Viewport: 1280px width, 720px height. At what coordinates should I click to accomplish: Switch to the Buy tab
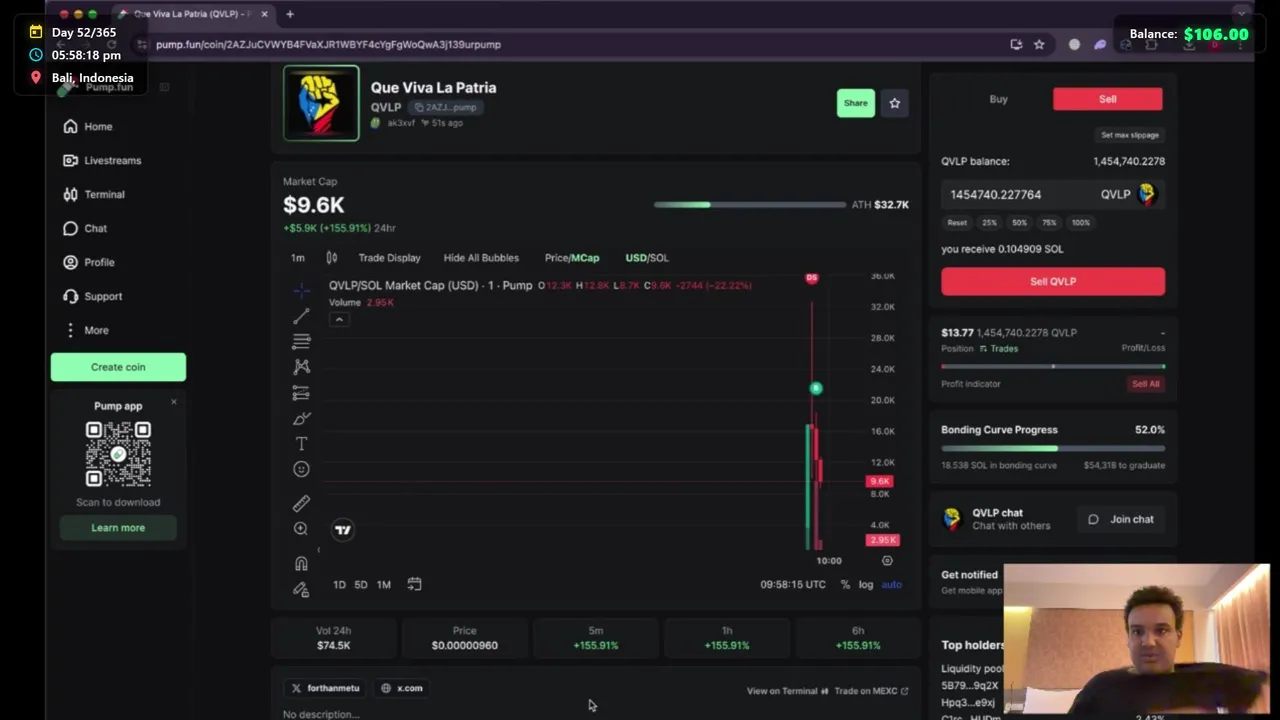point(998,99)
